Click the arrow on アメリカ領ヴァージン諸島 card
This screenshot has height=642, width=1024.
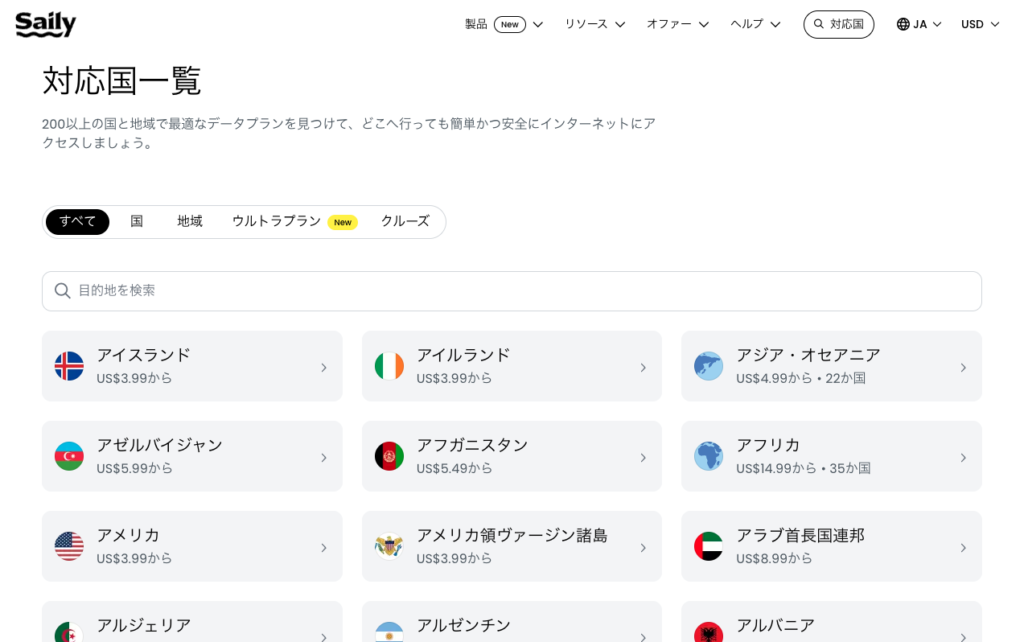coord(643,548)
